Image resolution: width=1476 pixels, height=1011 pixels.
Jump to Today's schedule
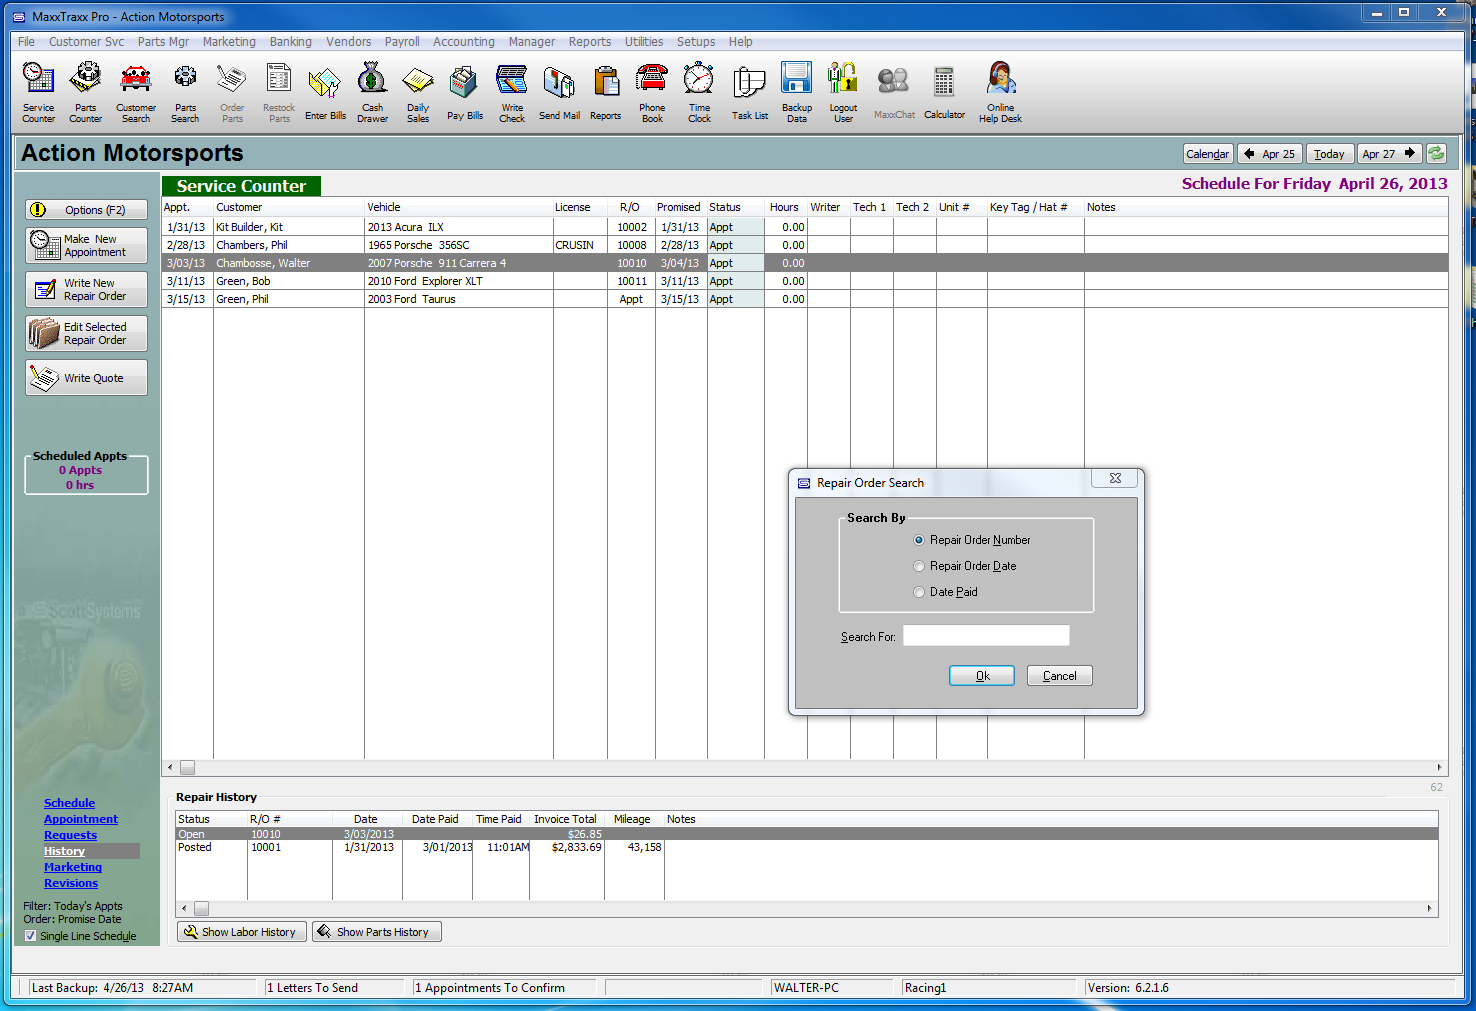1329,154
